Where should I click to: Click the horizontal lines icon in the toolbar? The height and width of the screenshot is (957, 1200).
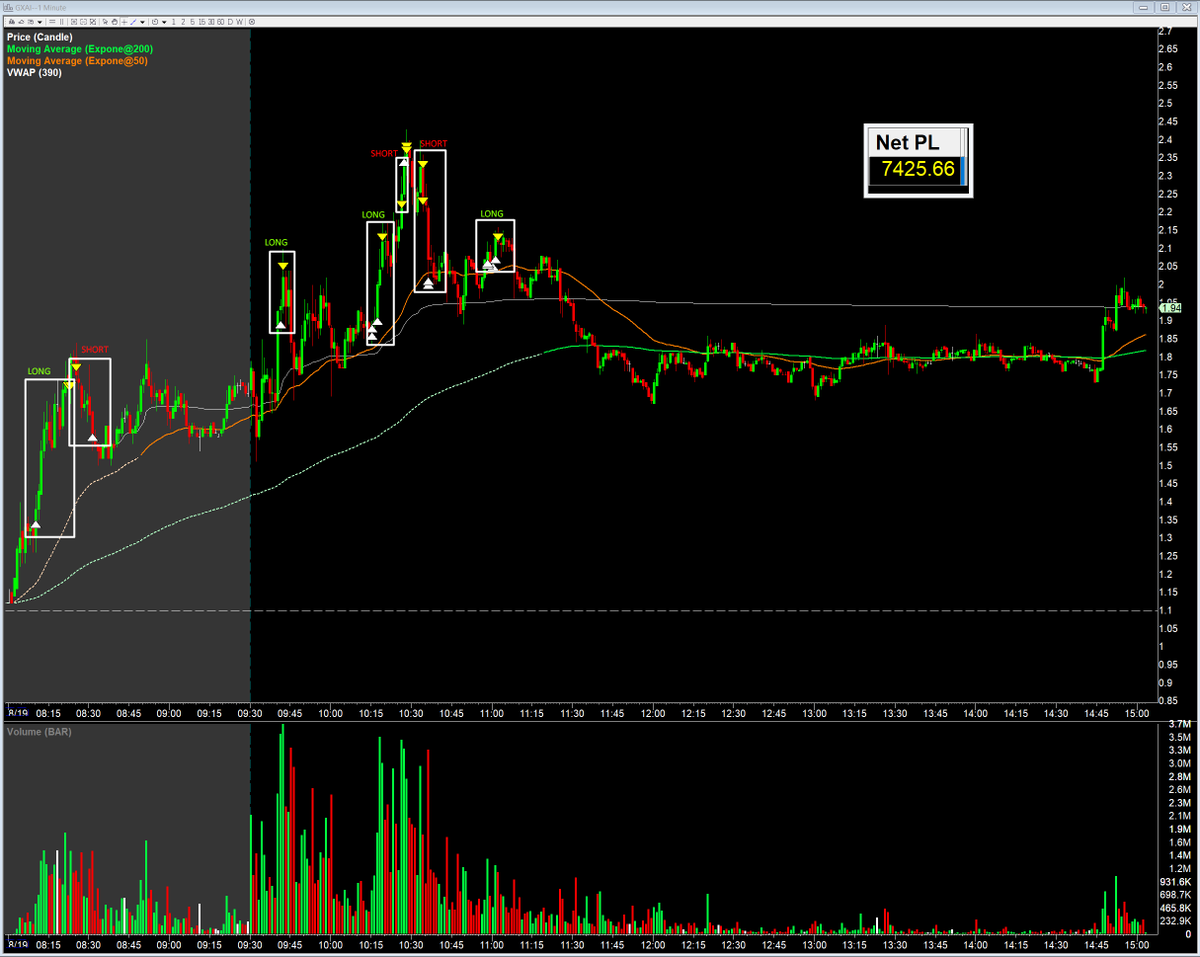click(52, 22)
